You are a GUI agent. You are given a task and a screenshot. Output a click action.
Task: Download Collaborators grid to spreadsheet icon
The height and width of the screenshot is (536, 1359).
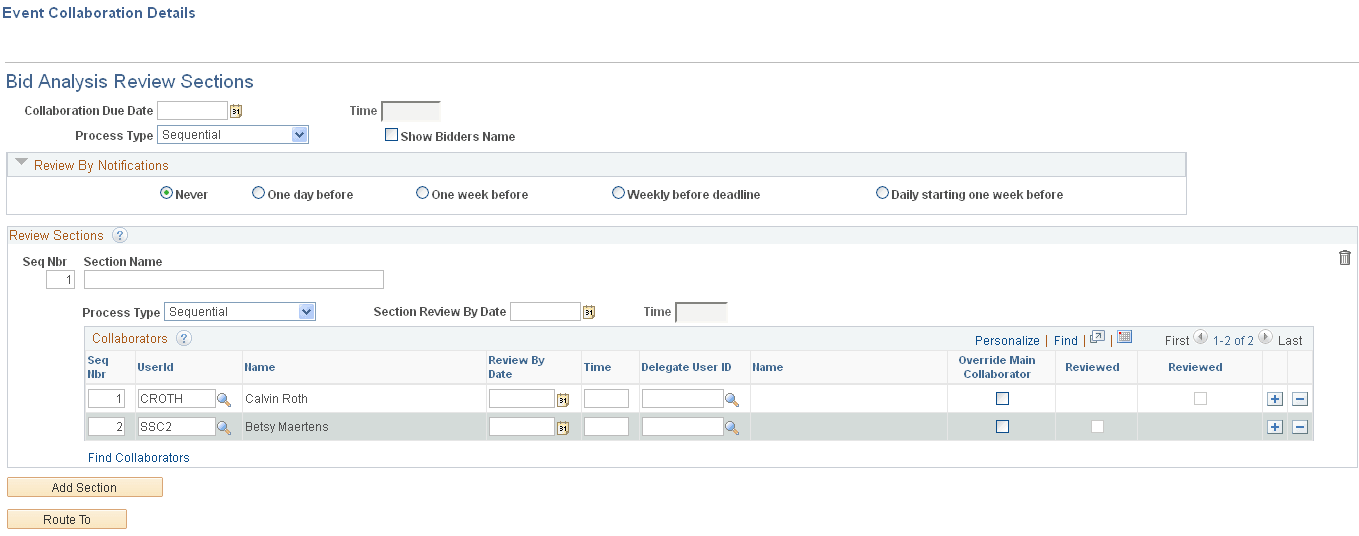pyautogui.click(x=1124, y=337)
